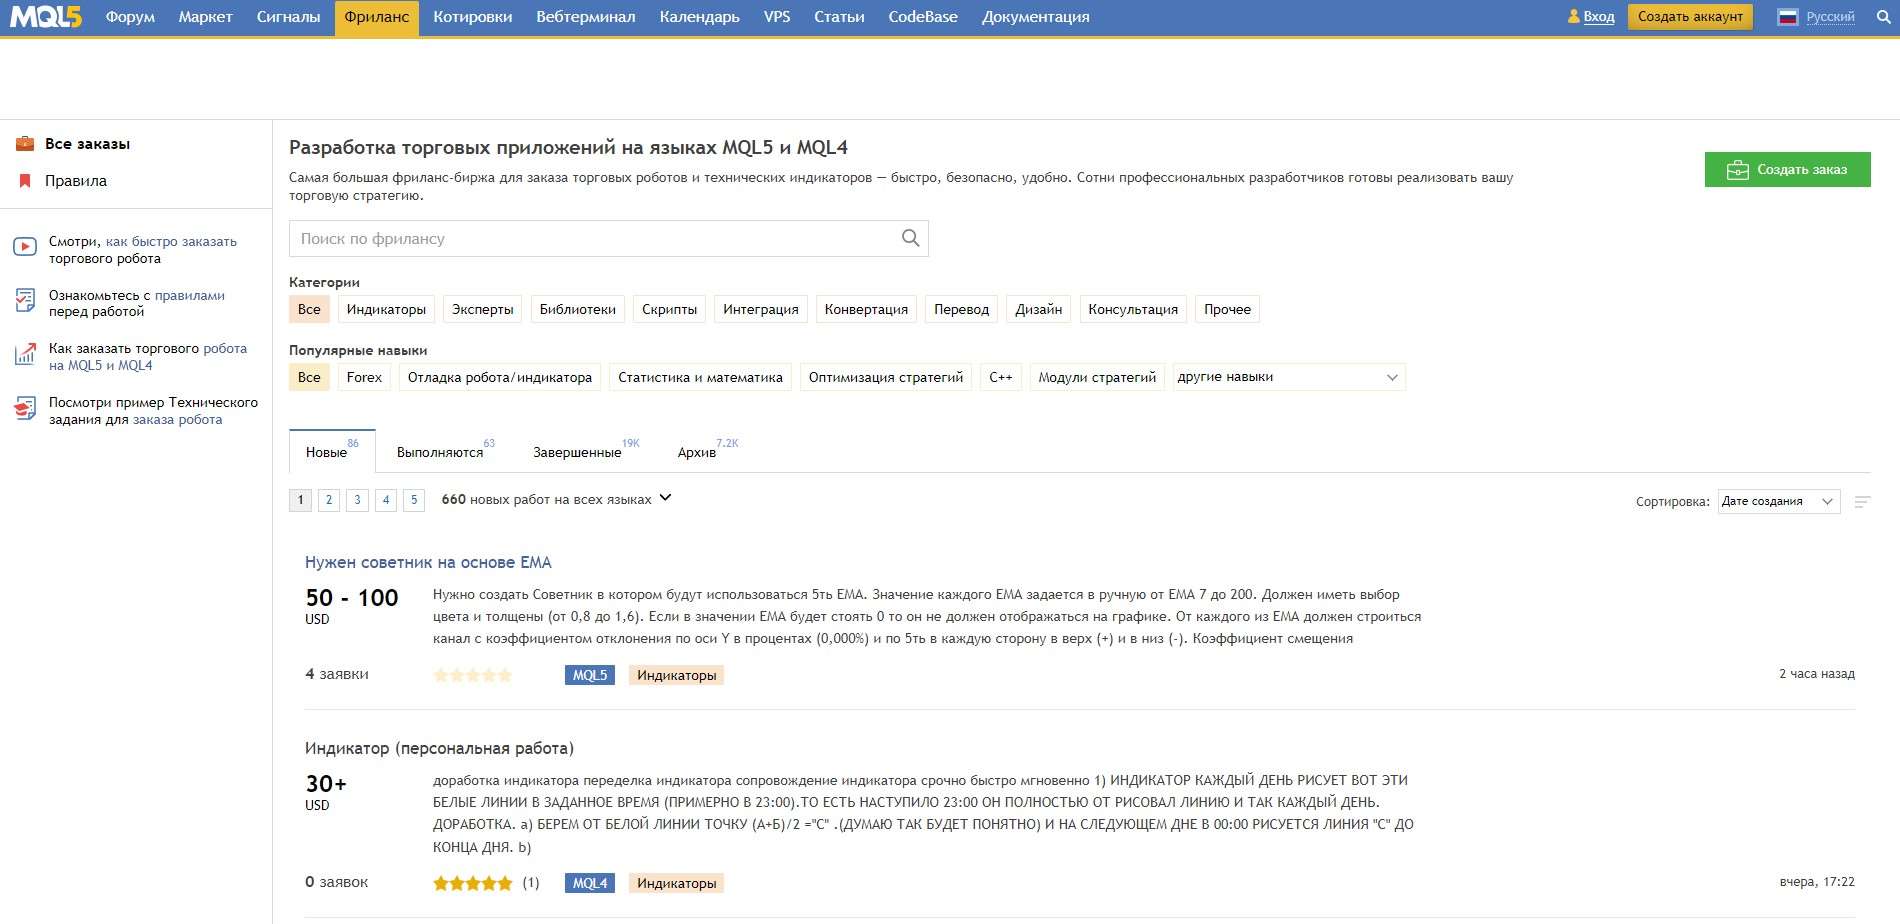1900x924 pixels.
Task: Select Статистика и математика skill filter
Action: [x=700, y=377]
